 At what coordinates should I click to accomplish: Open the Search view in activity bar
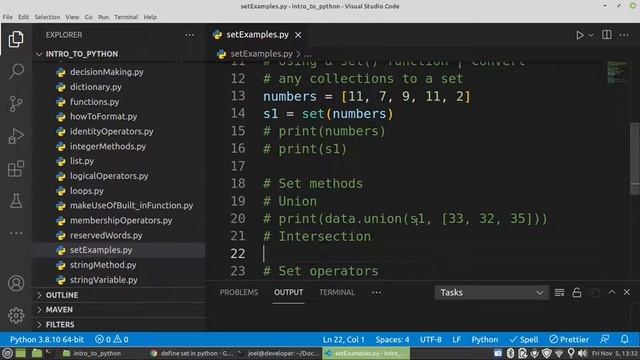[16, 71]
